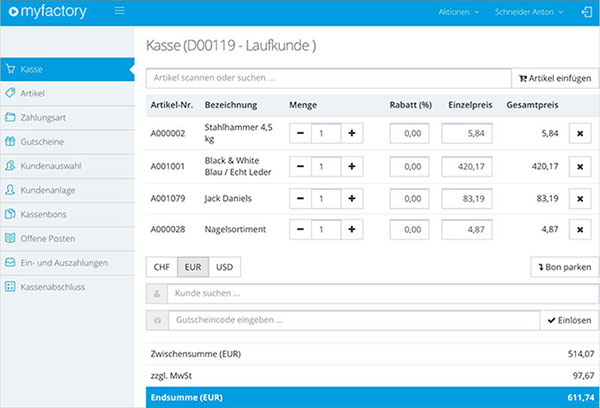Decrease quantity of Stahlhammer 4,5 kg
This screenshot has width=600, height=408.
[300, 133]
